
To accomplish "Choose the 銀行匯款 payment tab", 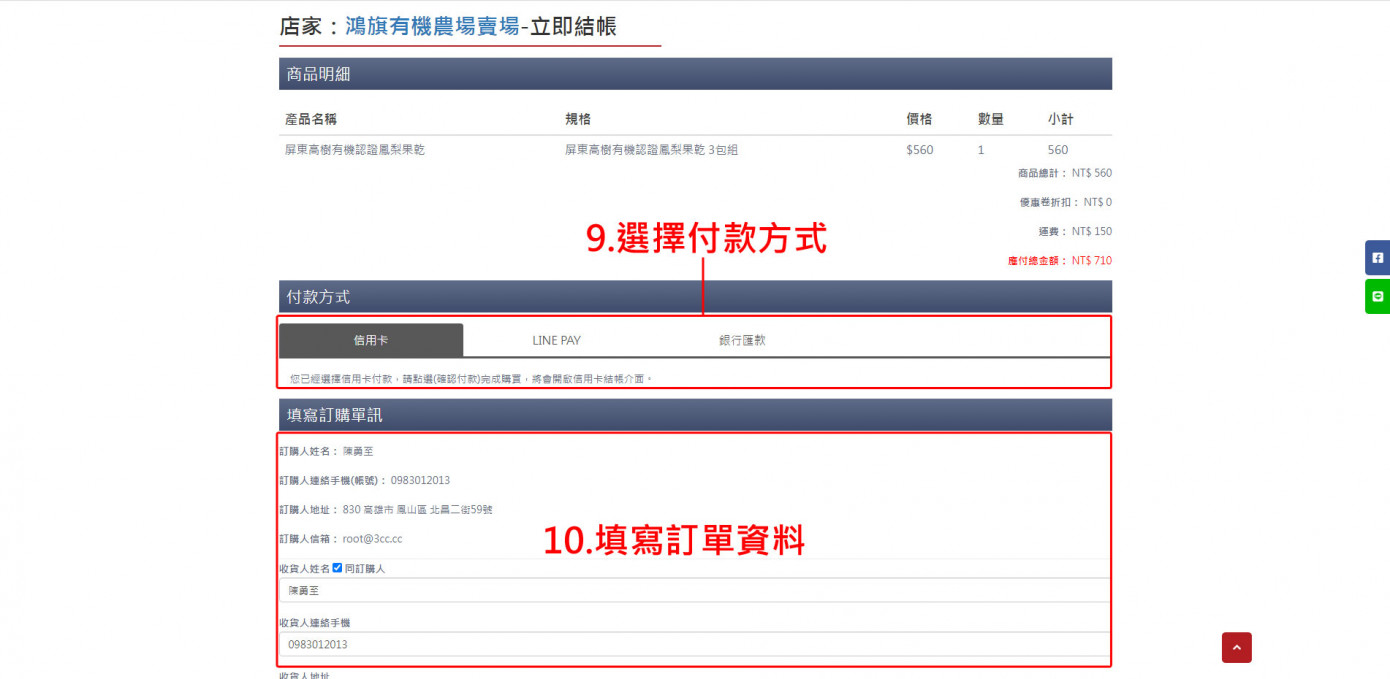I will point(742,340).
